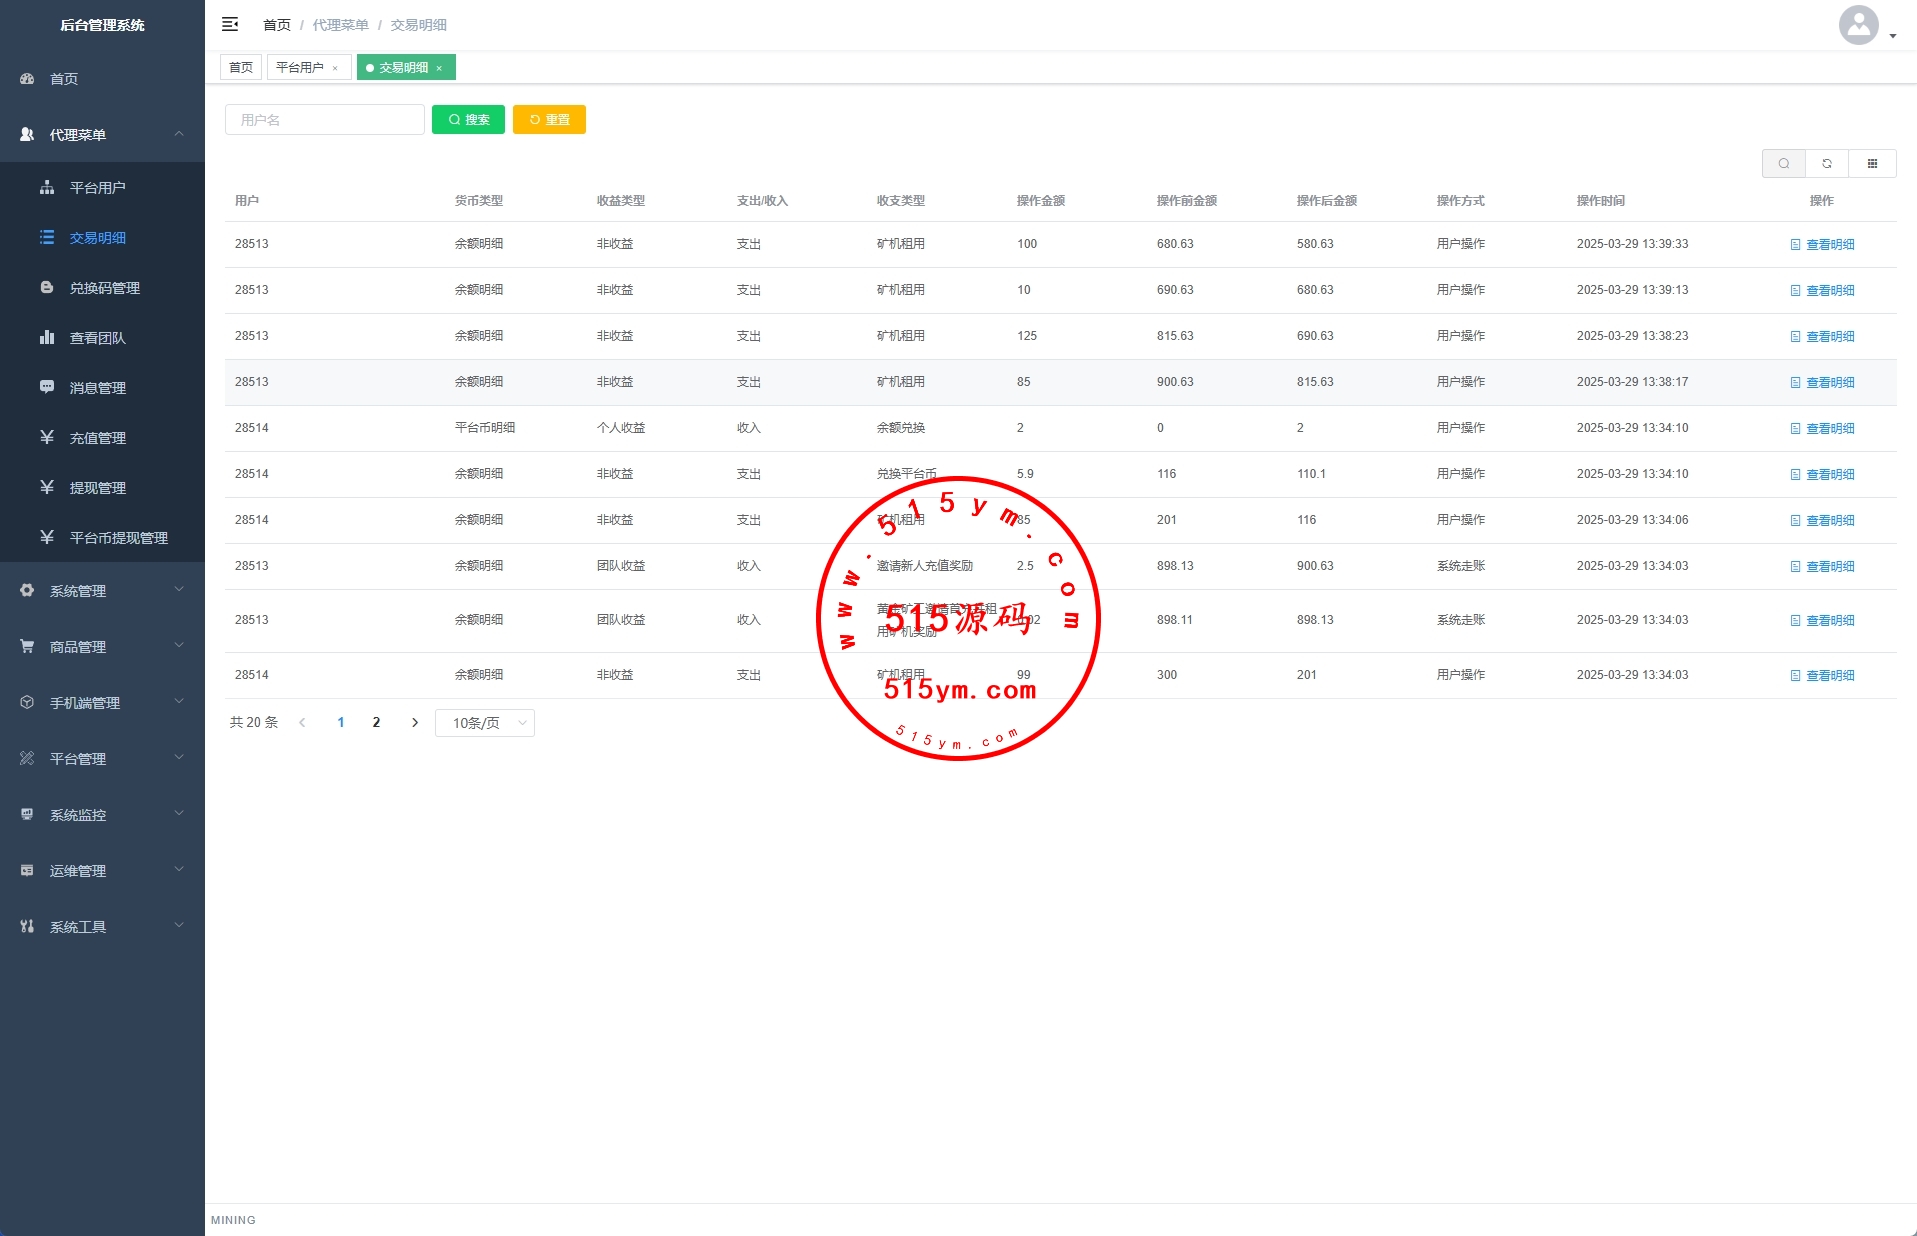This screenshot has height=1236, width=1917.
Task: Open 充值管理 in the sidebar
Action: 97,438
